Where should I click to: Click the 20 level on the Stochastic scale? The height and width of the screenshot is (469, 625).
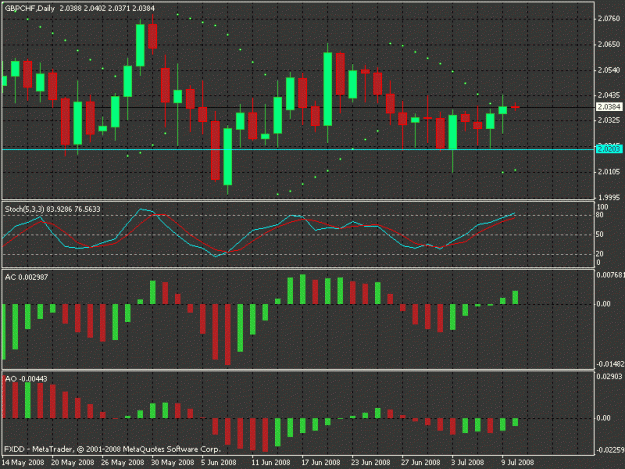(600, 254)
